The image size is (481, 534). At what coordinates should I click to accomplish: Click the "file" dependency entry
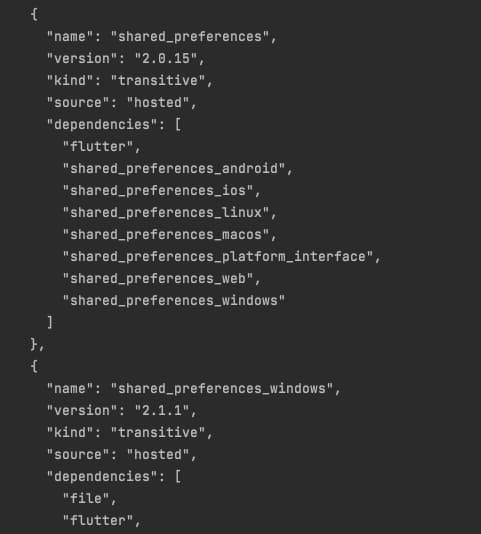pos(86,498)
